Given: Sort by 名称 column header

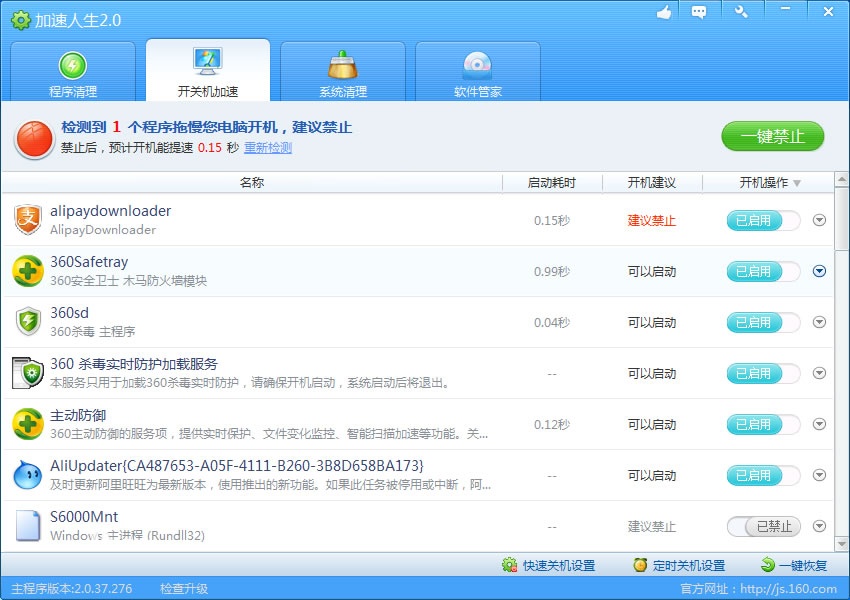Looking at the screenshot, I should (252, 183).
